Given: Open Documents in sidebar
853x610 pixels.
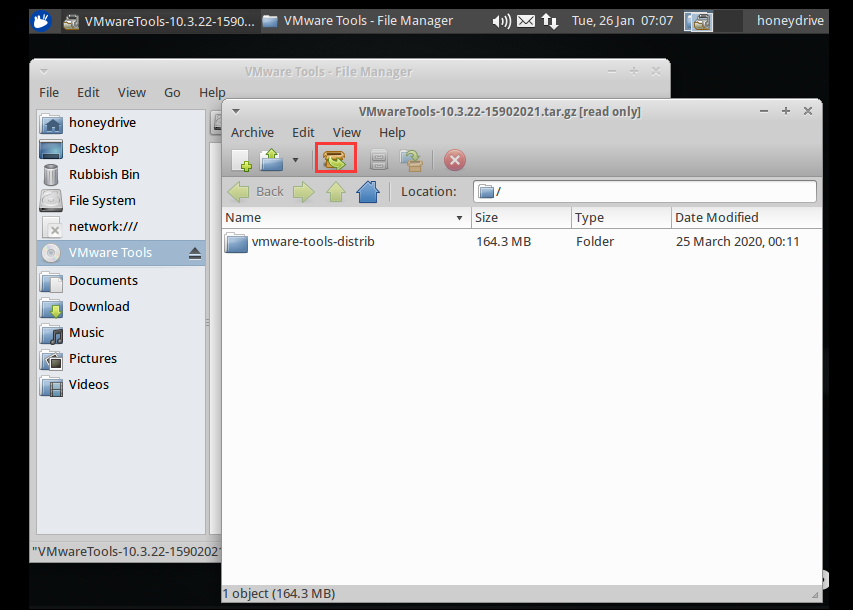Looking at the screenshot, I should click(x=121, y=281).
